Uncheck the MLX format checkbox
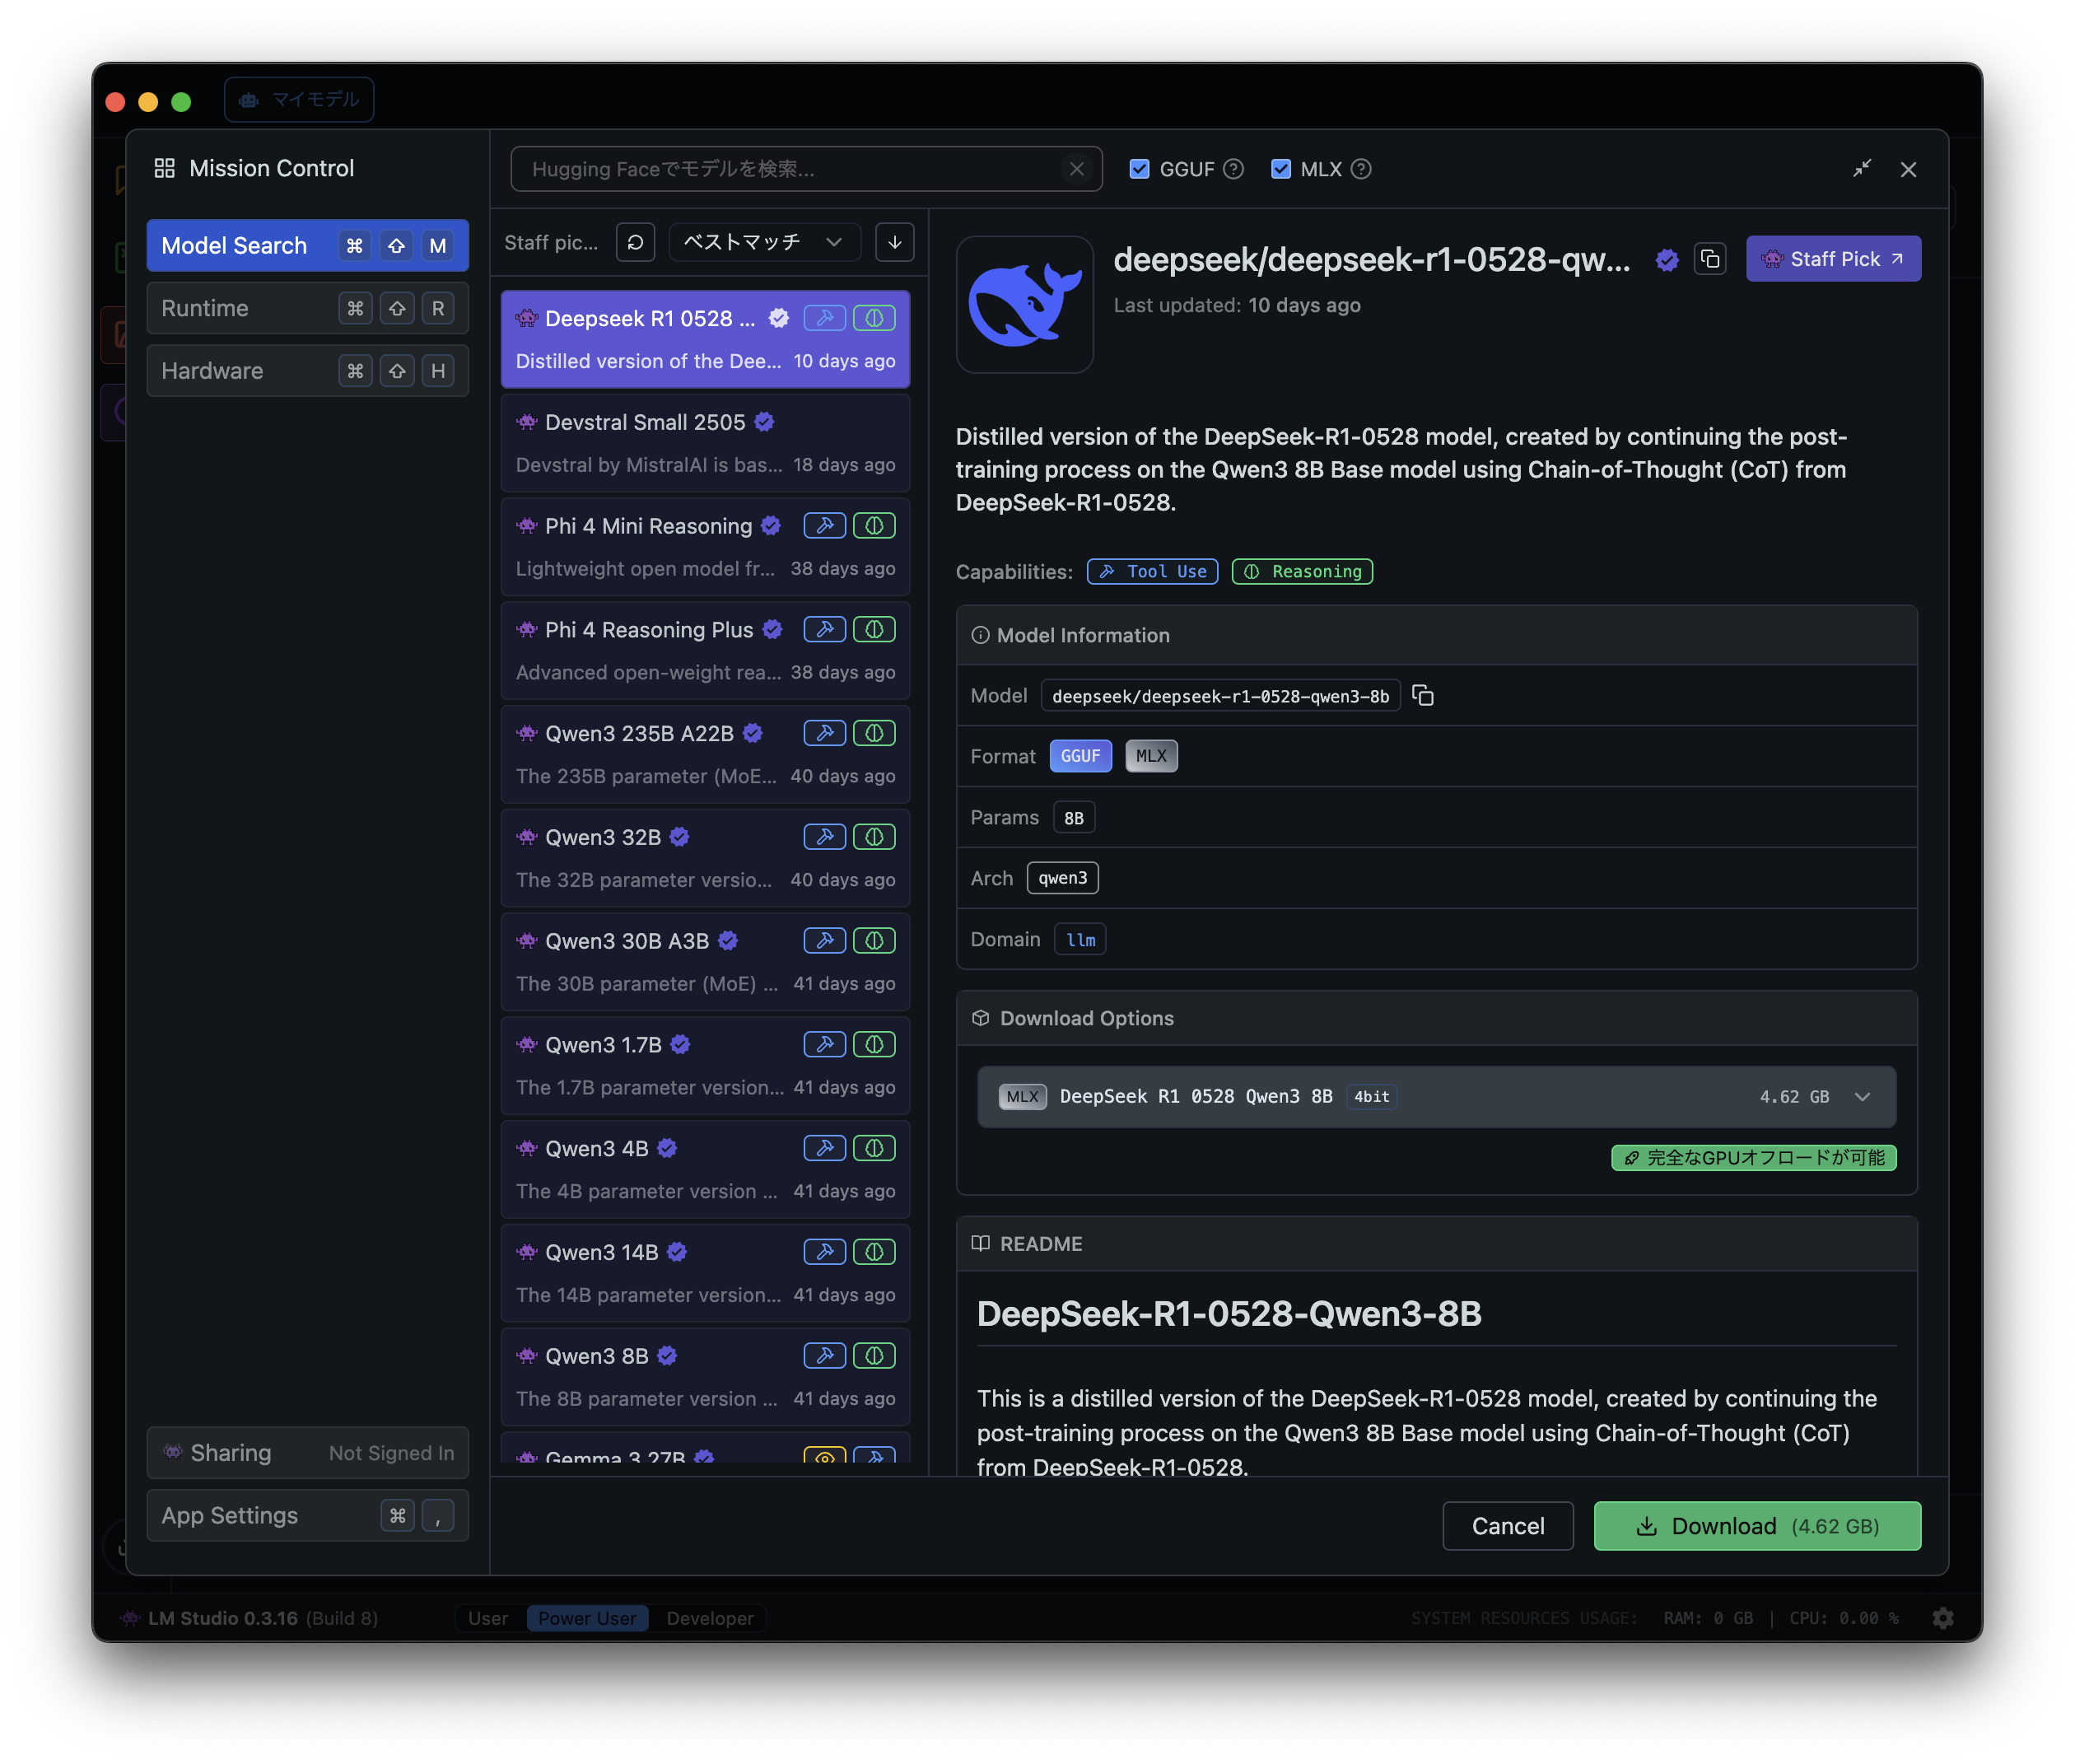 coord(1280,169)
